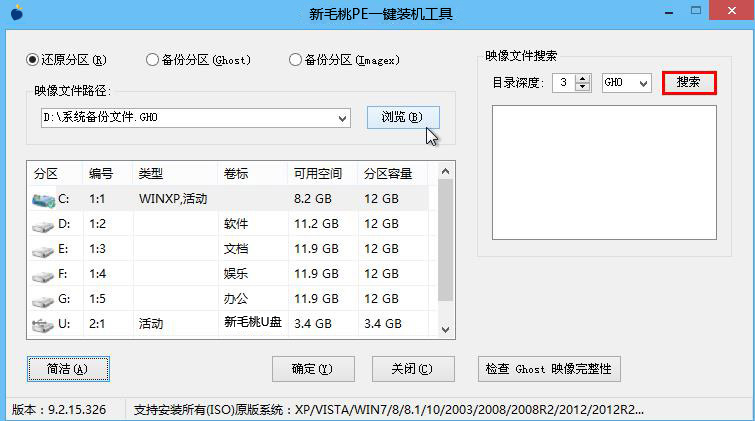Select the WINXP,活动 type cell
Screen dimensions: 755x421
pyautogui.click(x=173, y=199)
